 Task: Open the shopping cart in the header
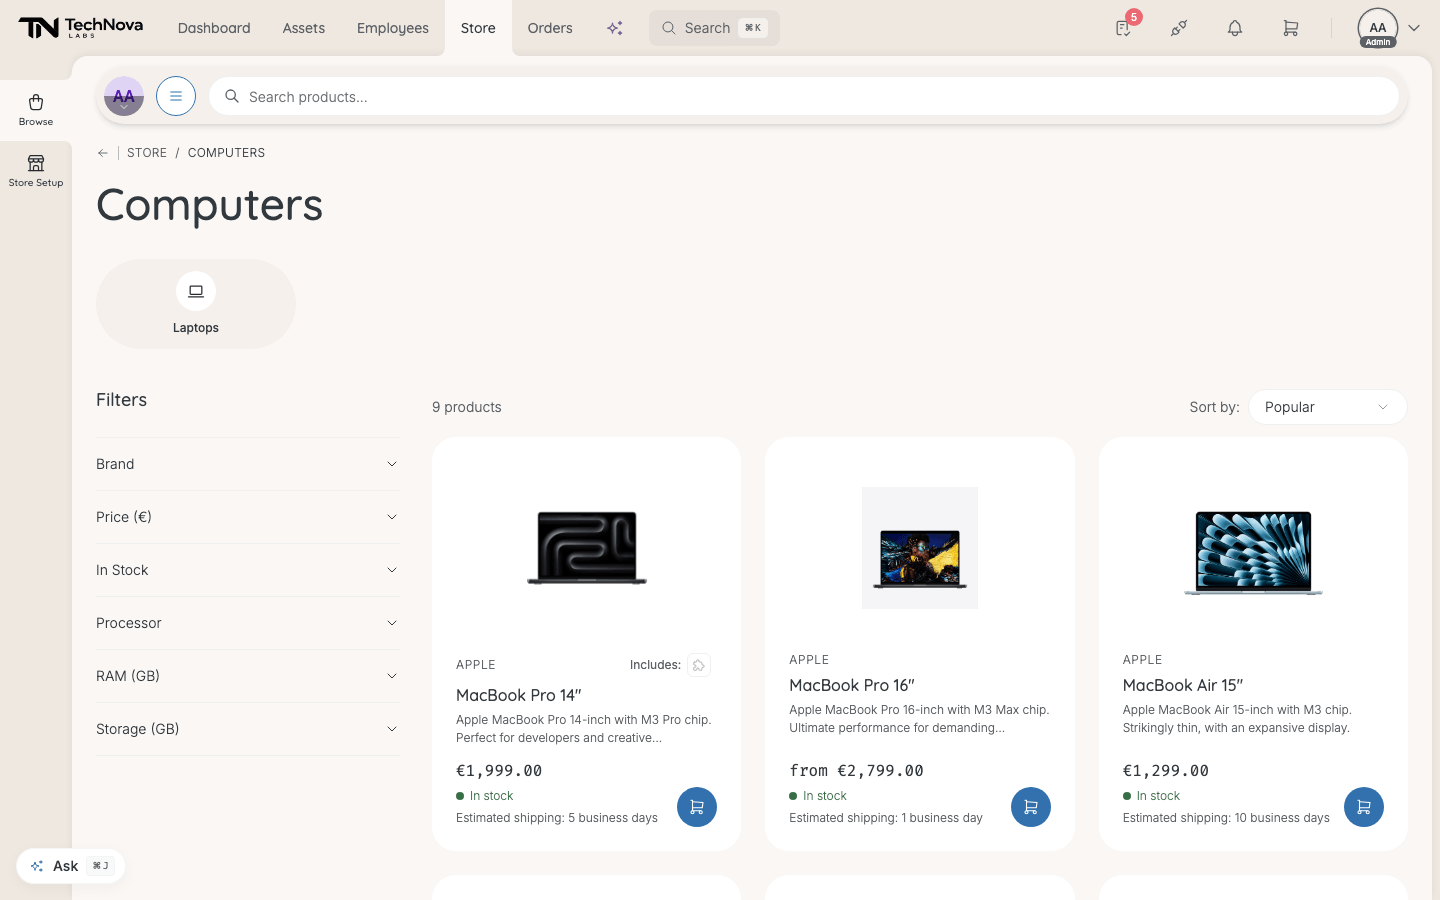(x=1291, y=28)
